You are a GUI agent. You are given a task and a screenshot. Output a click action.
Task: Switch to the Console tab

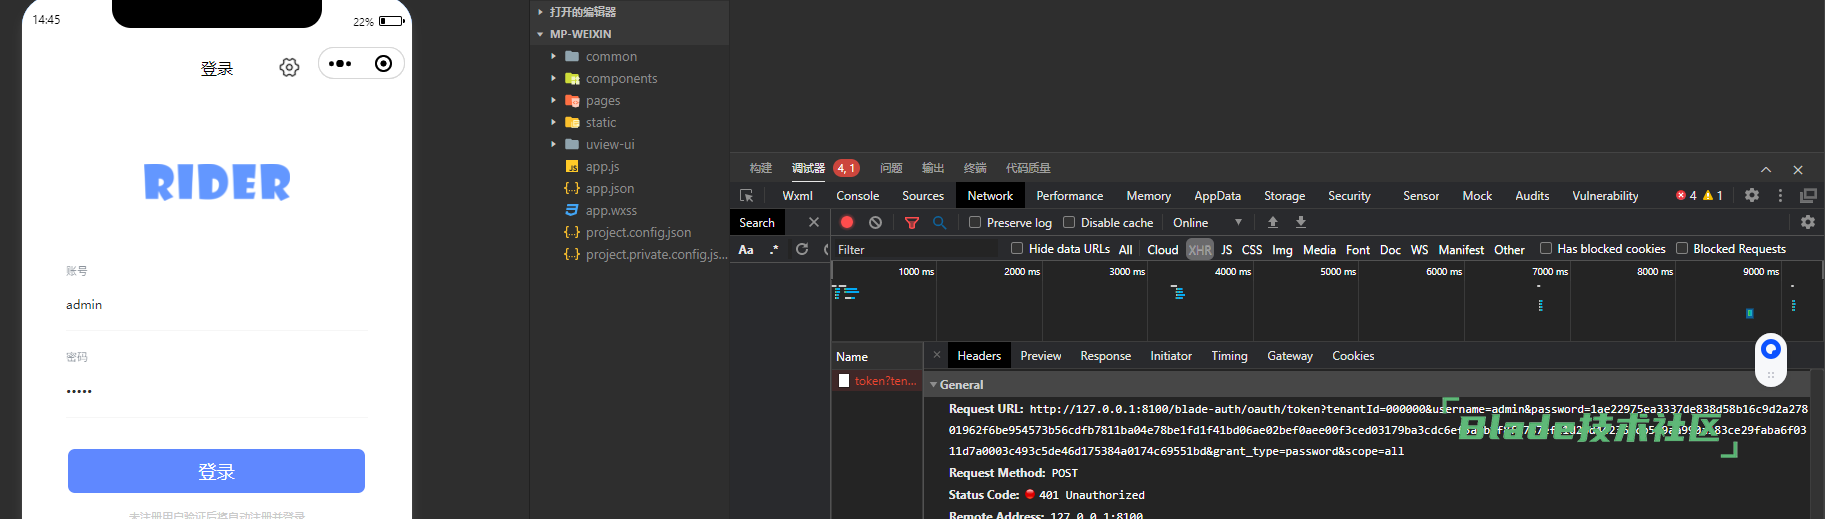coord(857,196)
